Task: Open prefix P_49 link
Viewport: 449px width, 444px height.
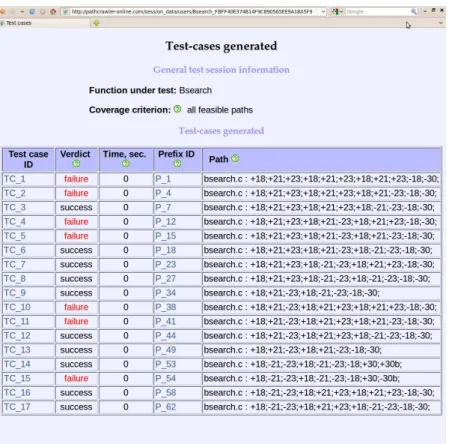Action: 165,350
